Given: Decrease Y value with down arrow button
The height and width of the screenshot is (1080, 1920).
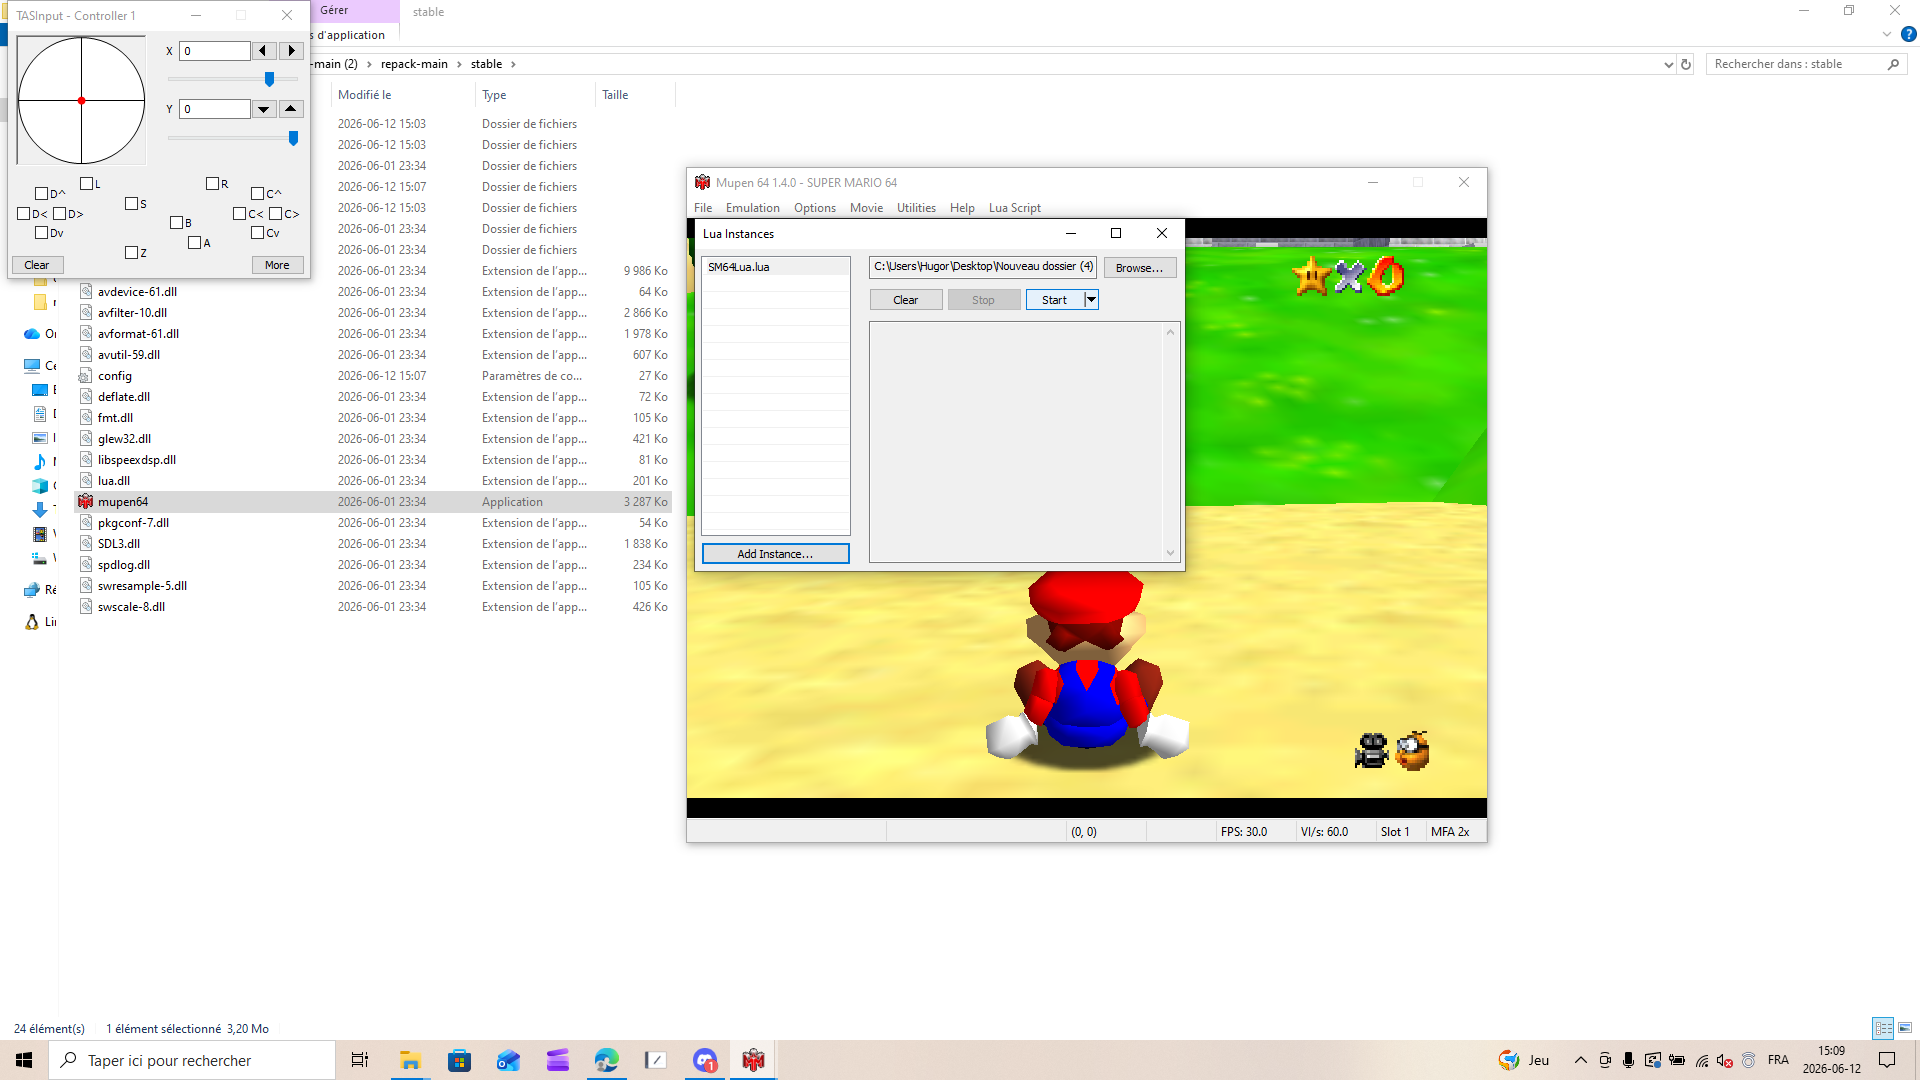Looking at the screenshot, I should pyautogui.click(x=264, y=109).
